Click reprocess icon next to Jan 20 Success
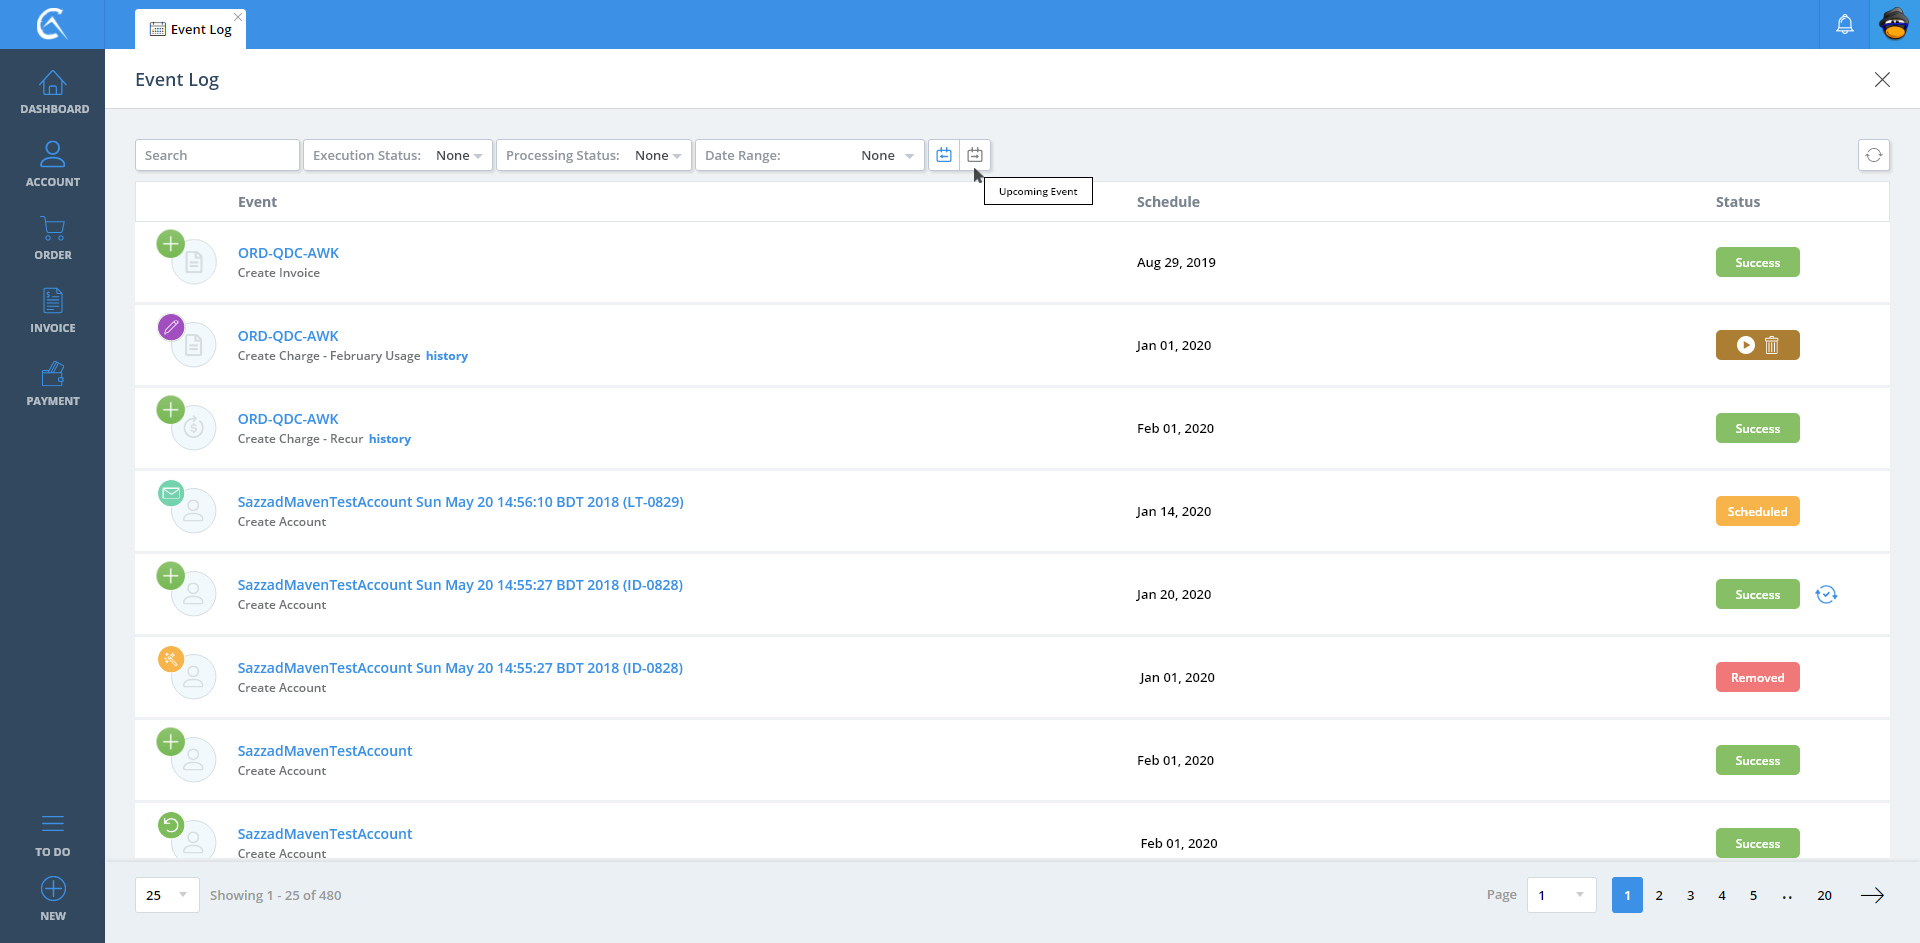 point(1826,595)
